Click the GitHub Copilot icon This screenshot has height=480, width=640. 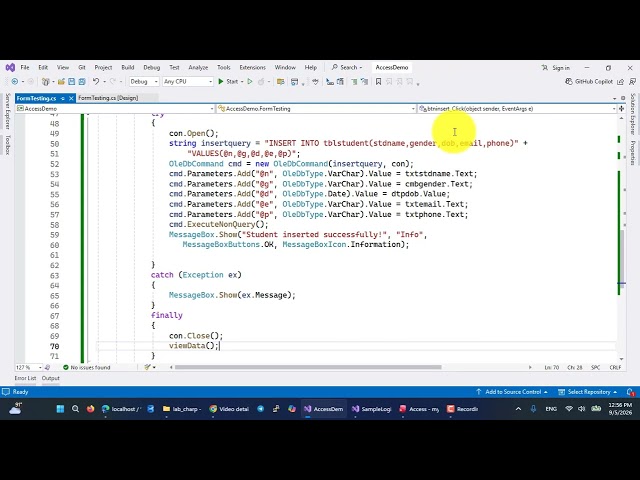tap(569, 82)
